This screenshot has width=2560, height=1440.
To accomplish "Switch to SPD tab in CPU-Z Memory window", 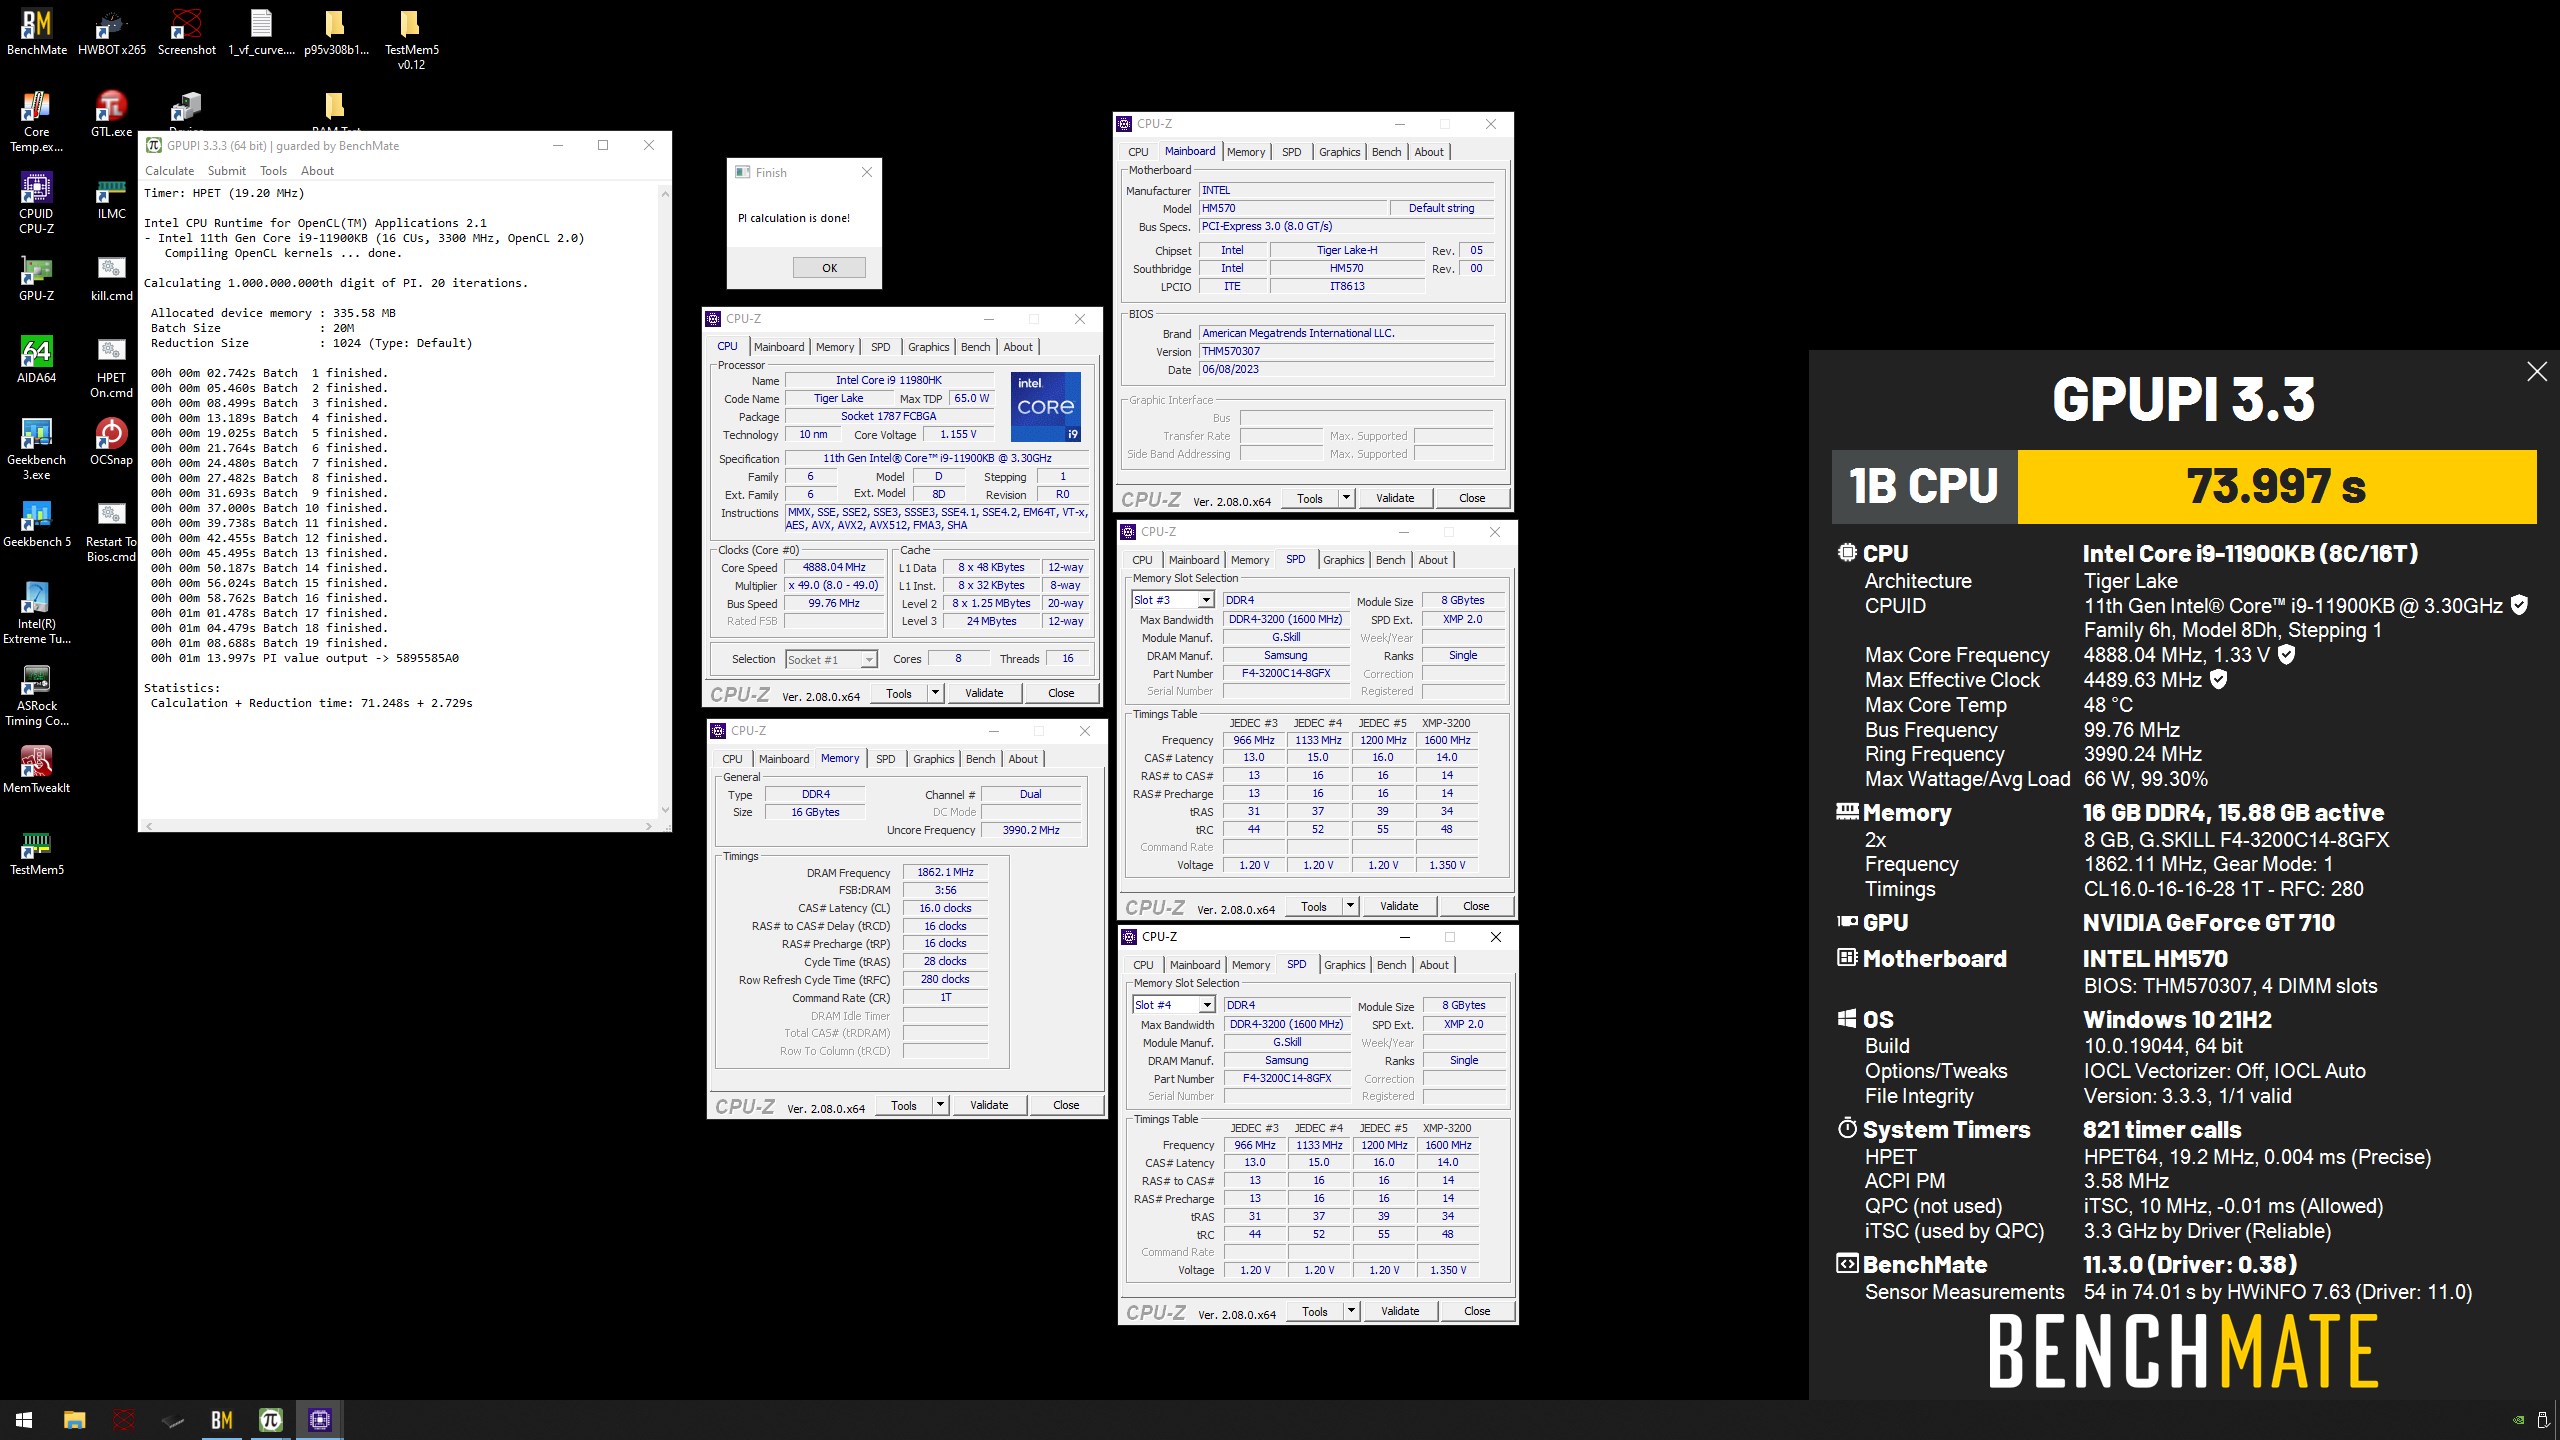I will point(885,759).
